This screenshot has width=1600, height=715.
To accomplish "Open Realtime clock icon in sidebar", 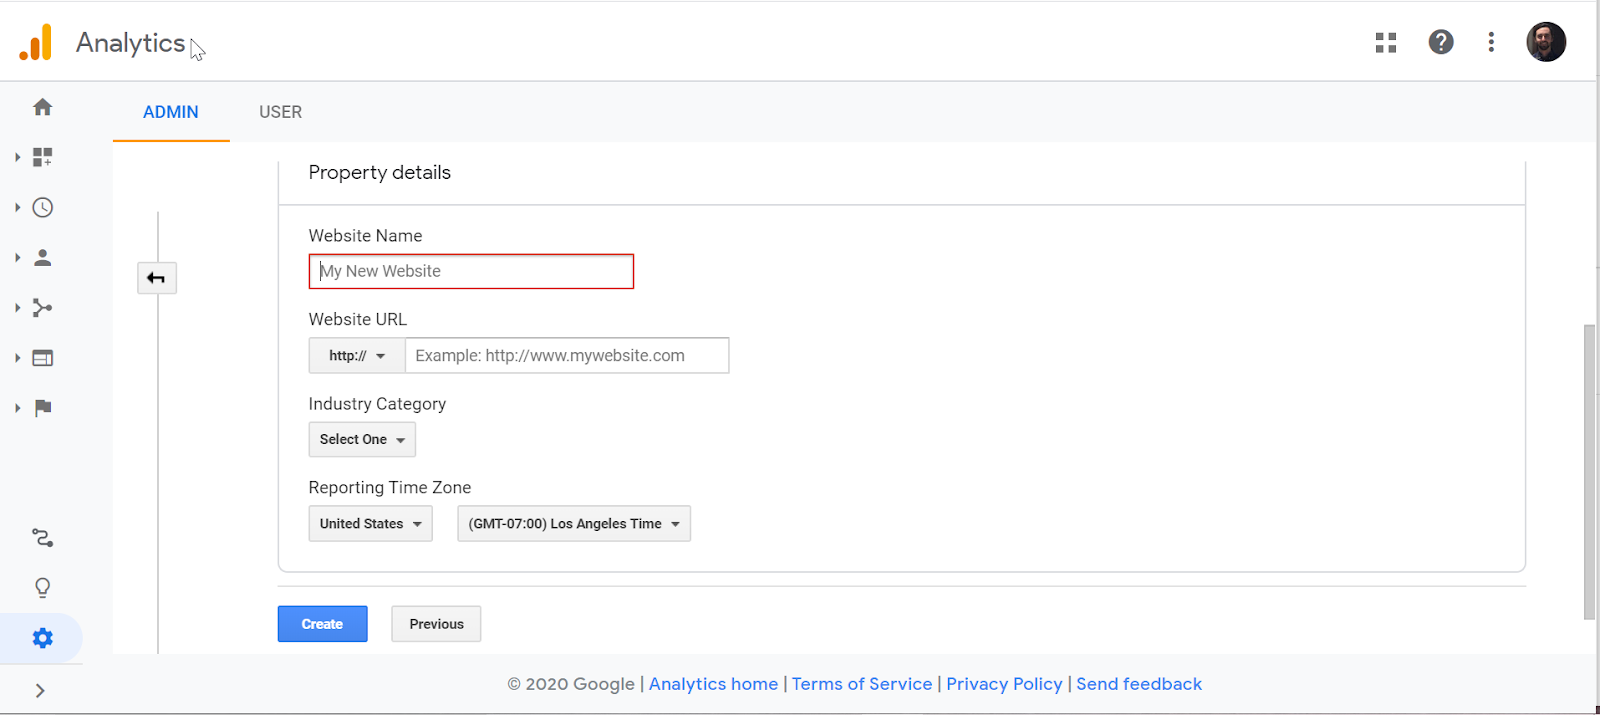I will tap(42, 207).
